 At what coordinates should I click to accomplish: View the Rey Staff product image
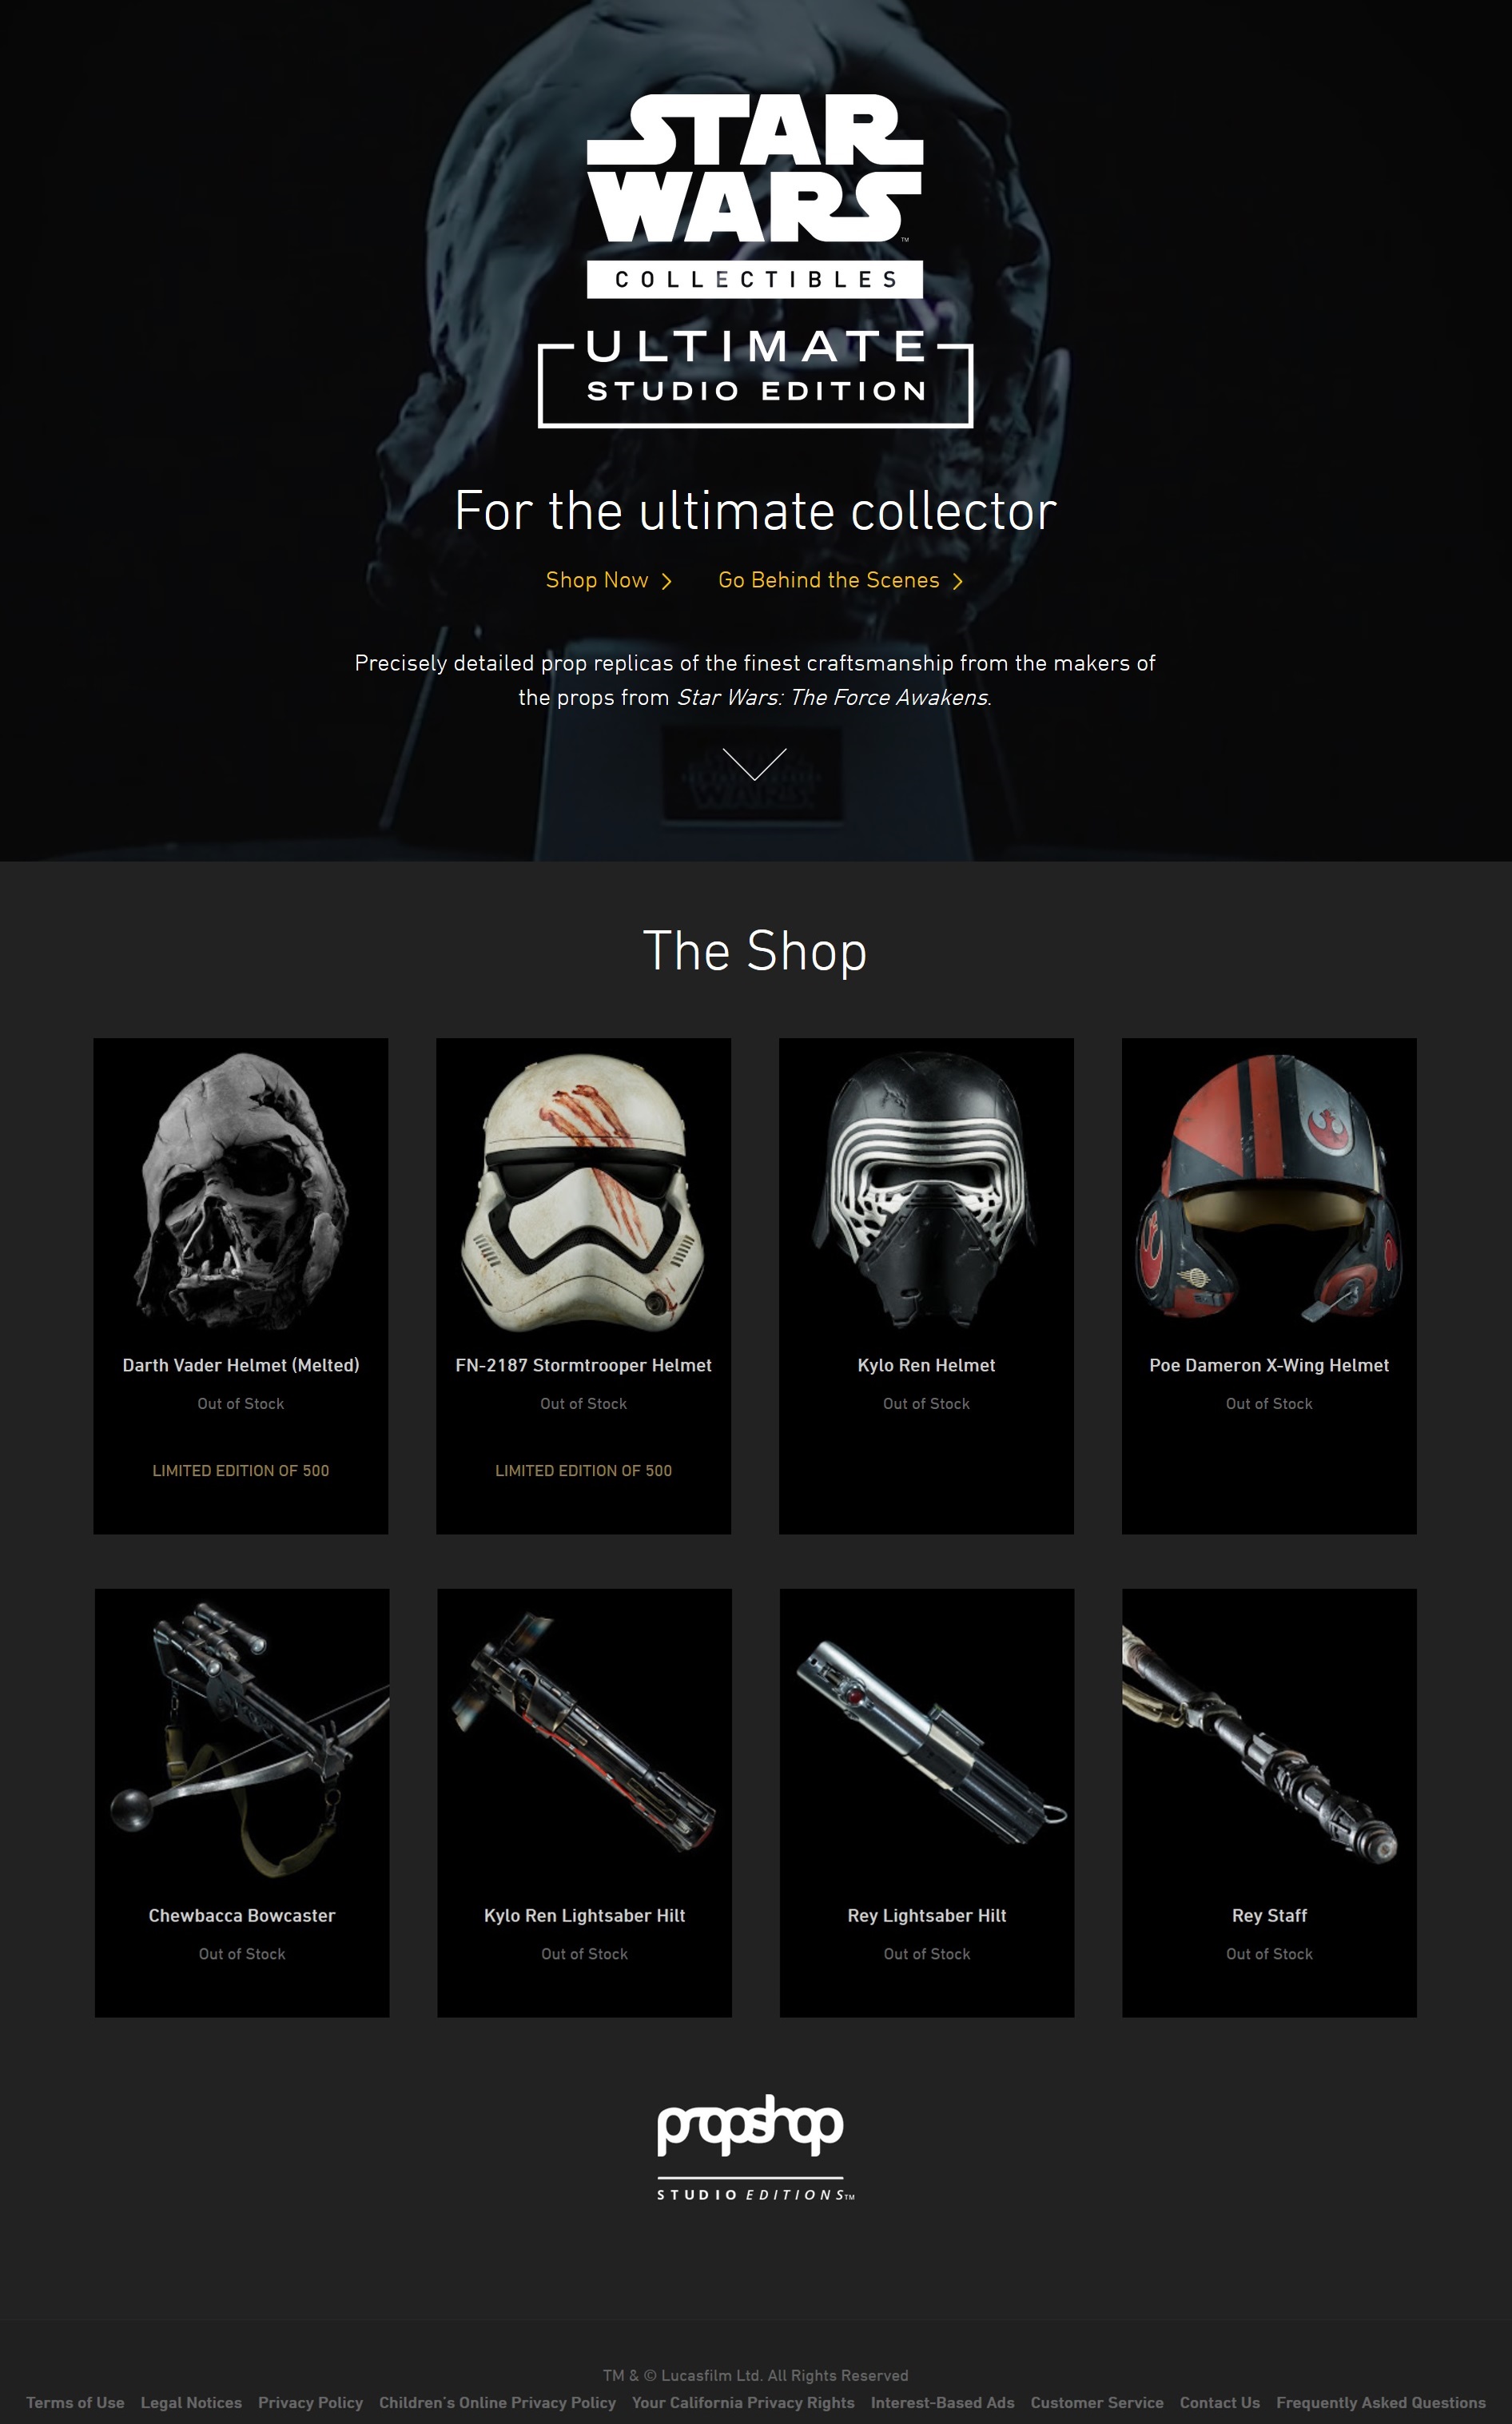tap(1269, 1740)
